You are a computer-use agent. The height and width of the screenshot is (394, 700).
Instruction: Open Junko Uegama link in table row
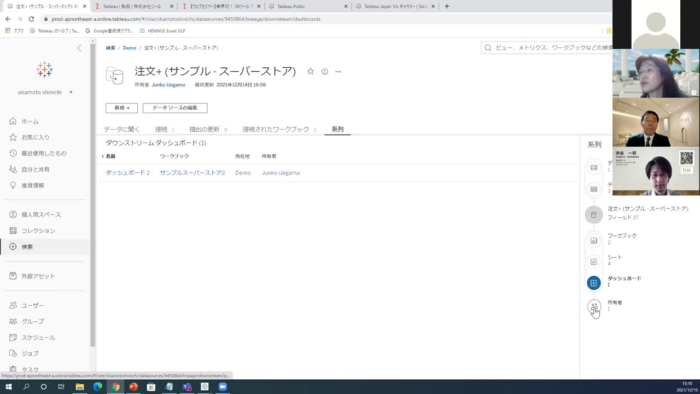point(281,173)
